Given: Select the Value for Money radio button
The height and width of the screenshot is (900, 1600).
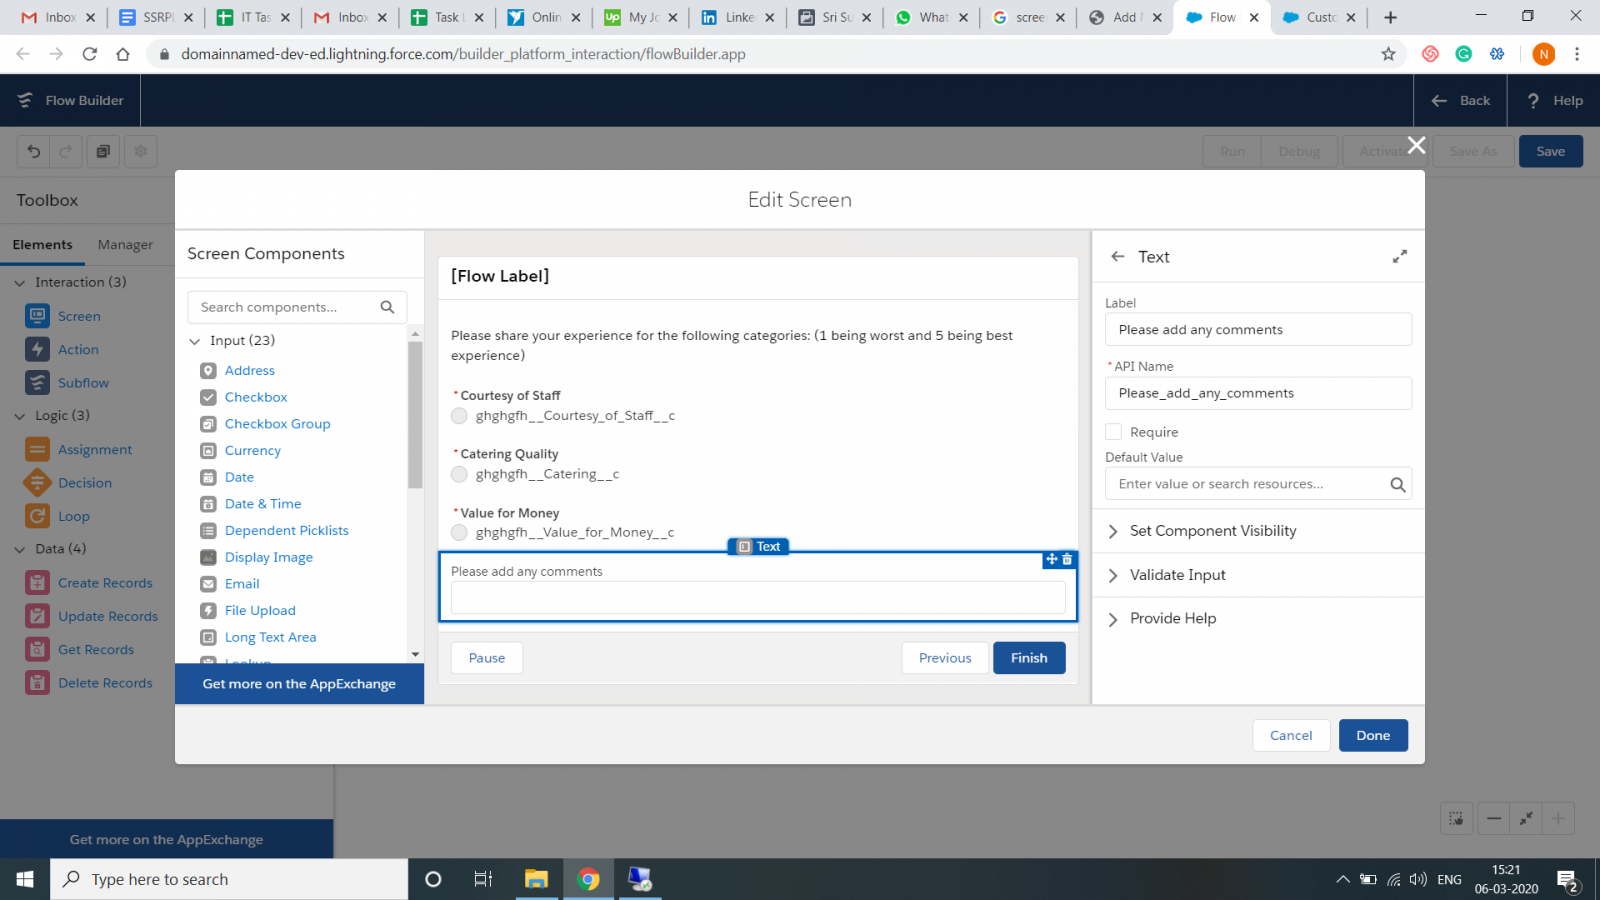Looking at the screenshot, I should 459,533.
